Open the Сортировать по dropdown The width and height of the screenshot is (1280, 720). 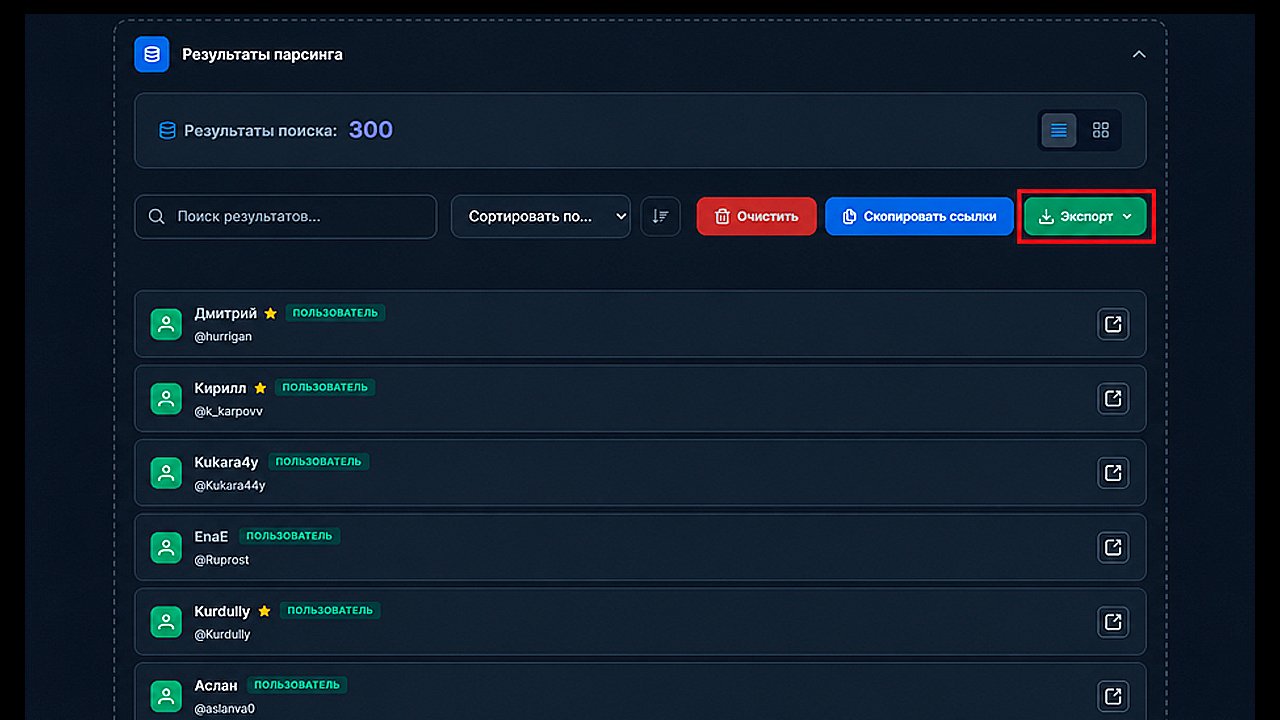(541, 217)
